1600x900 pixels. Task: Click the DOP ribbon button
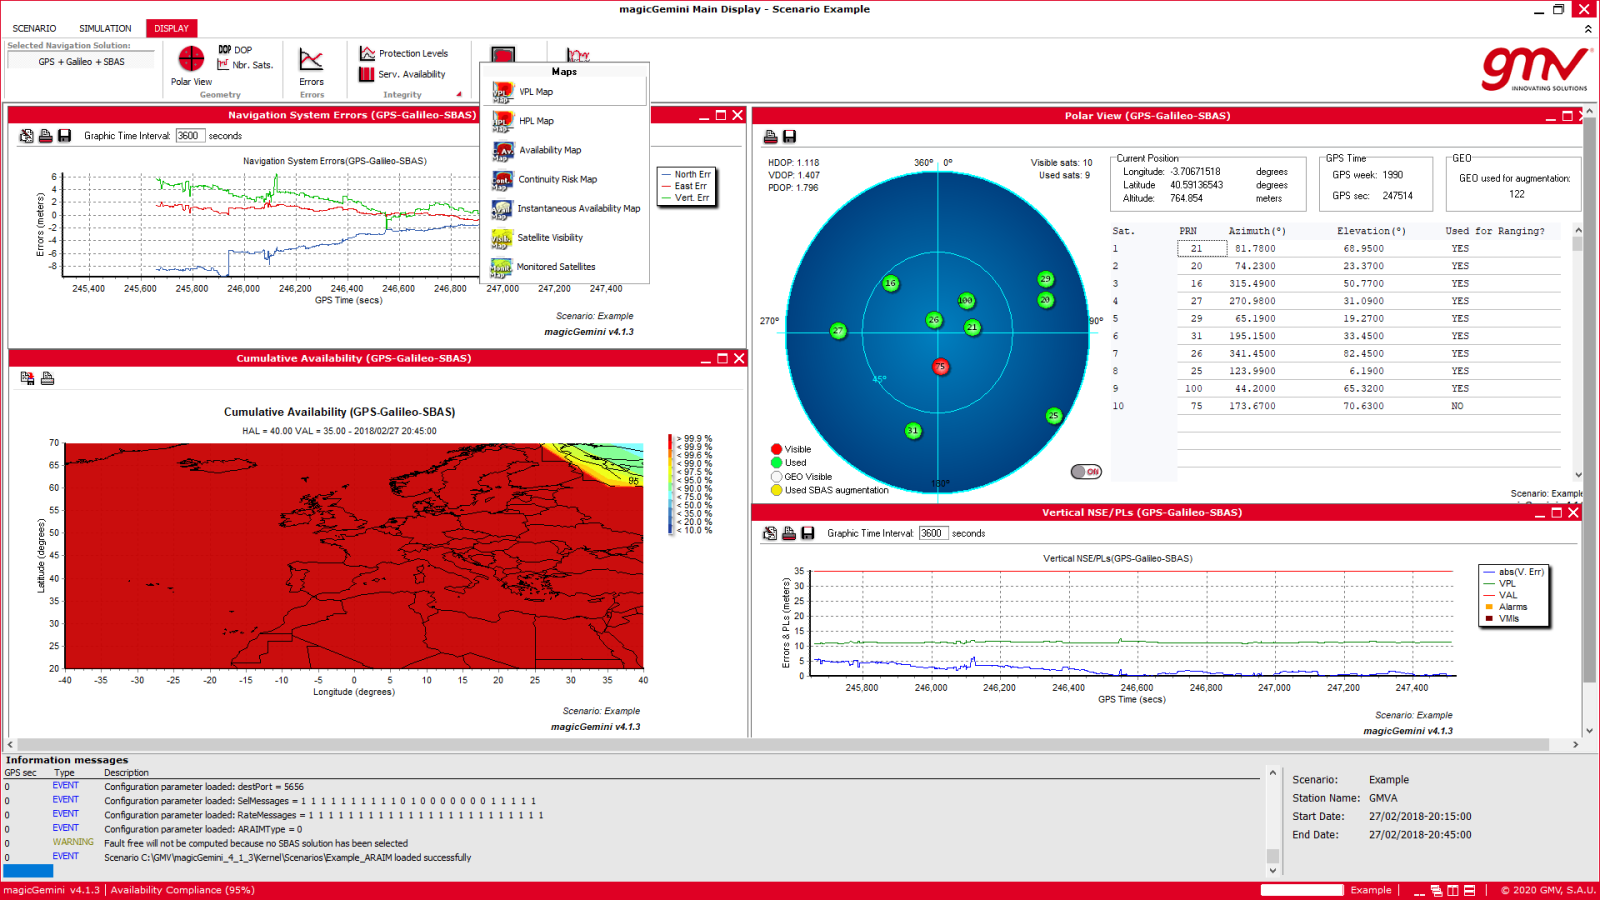click(235, 49)
